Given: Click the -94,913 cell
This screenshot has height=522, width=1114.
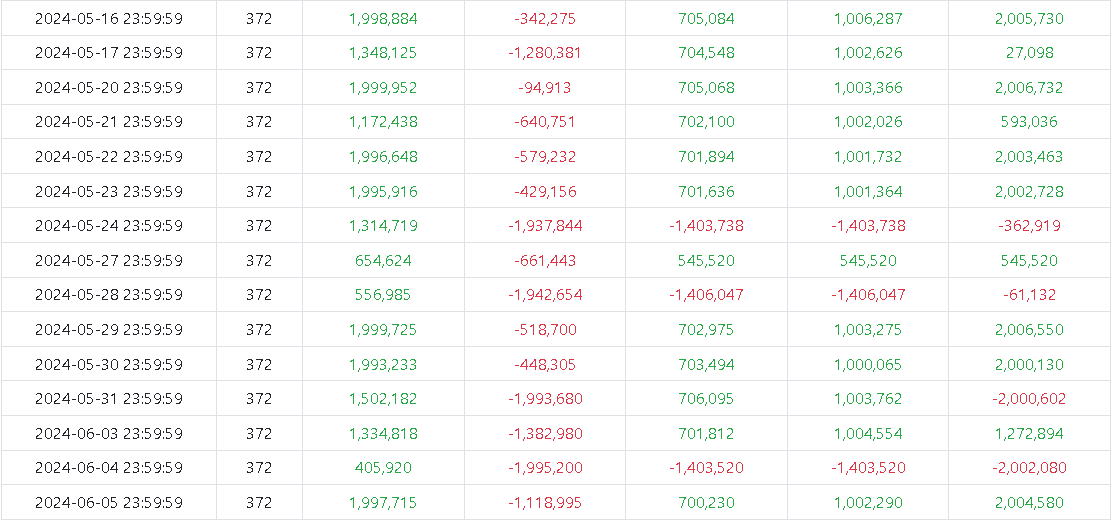Looking at the screenshot, I should pyautogui.click(x=544, y=88).
